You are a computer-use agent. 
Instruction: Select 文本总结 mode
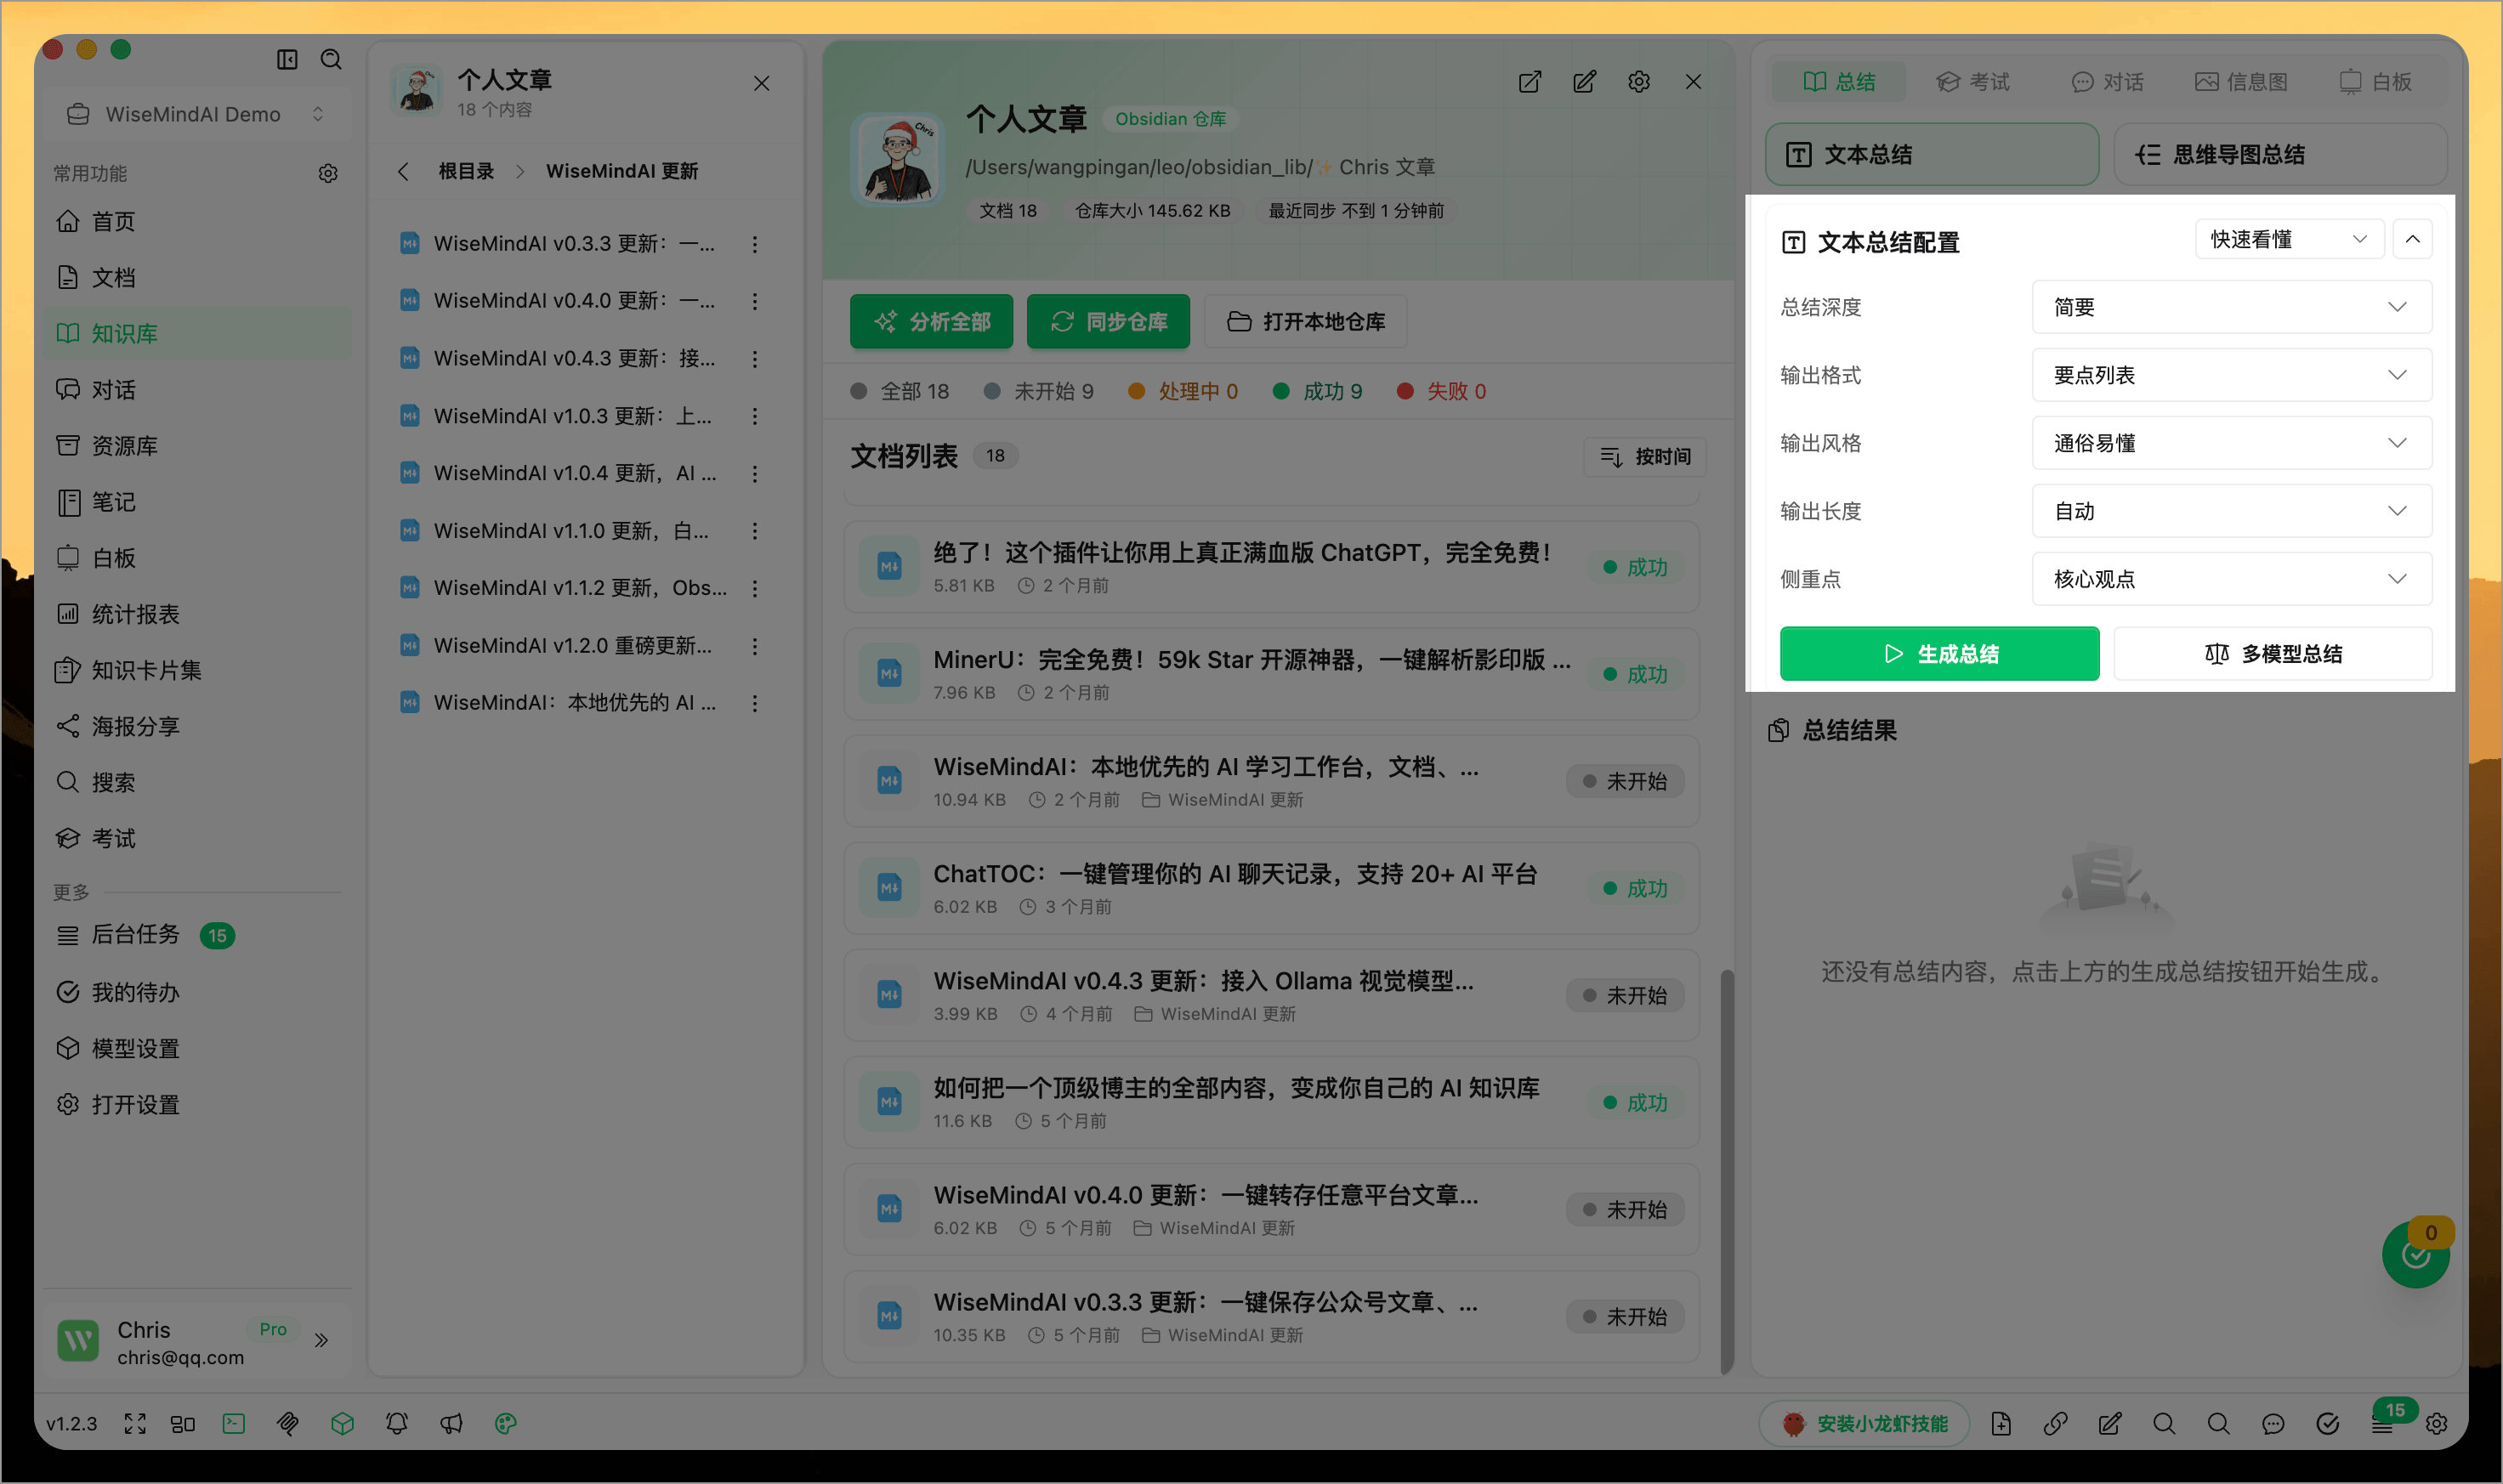(1932, 154)
